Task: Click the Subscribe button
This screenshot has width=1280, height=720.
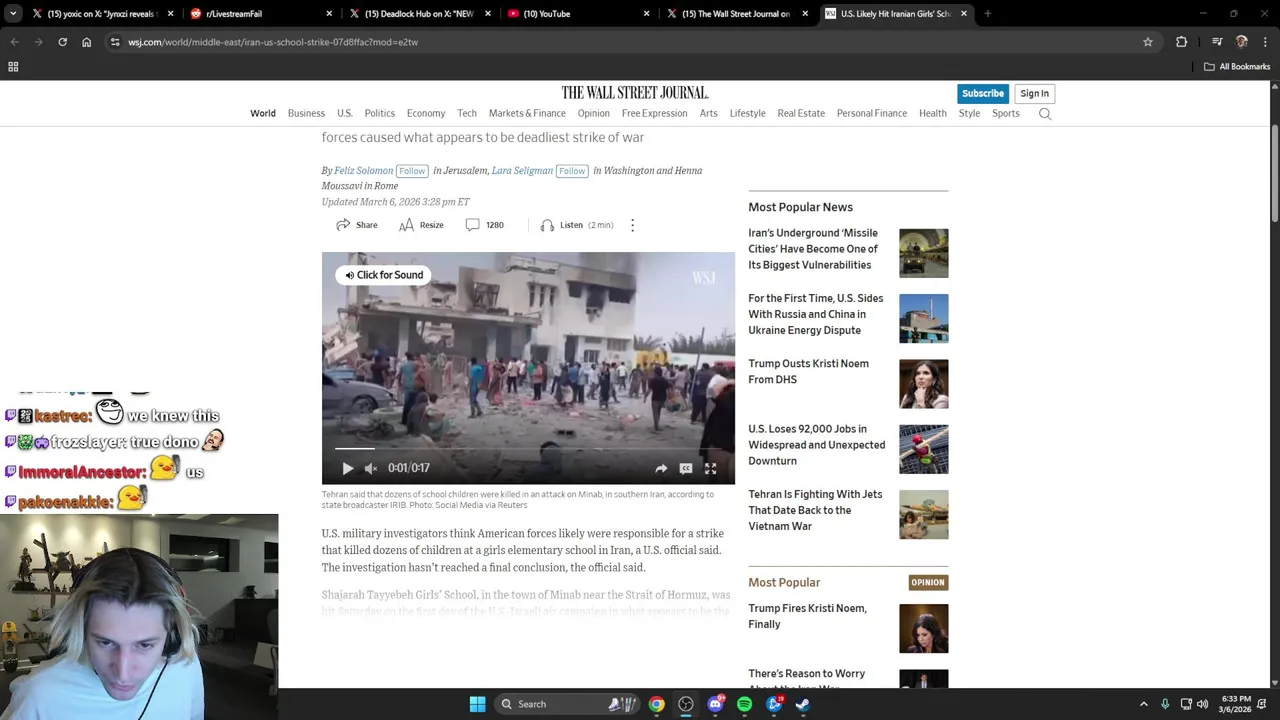Action: [982, 93]
